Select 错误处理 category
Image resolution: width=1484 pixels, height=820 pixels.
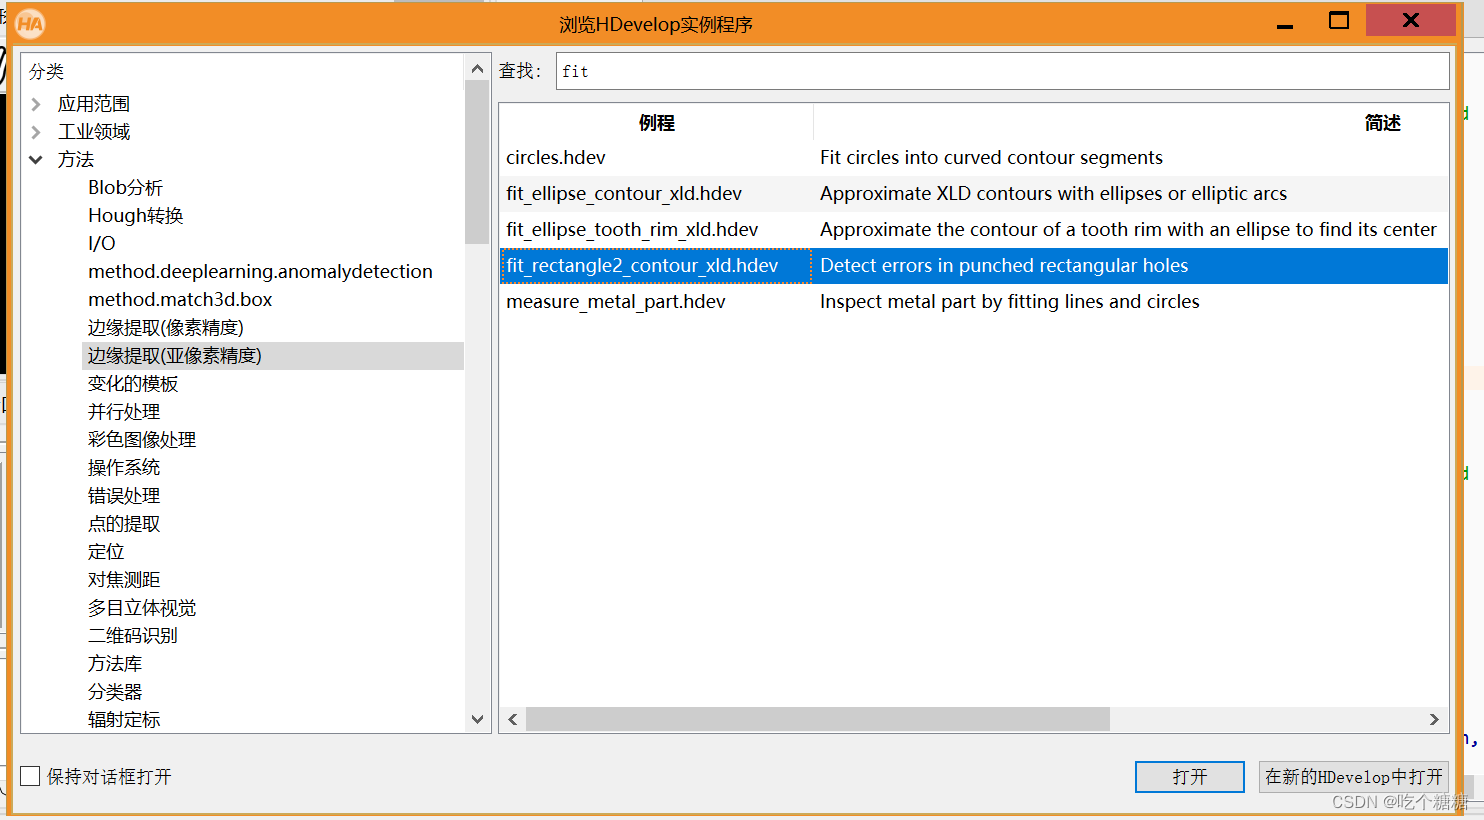pos(124,496)
